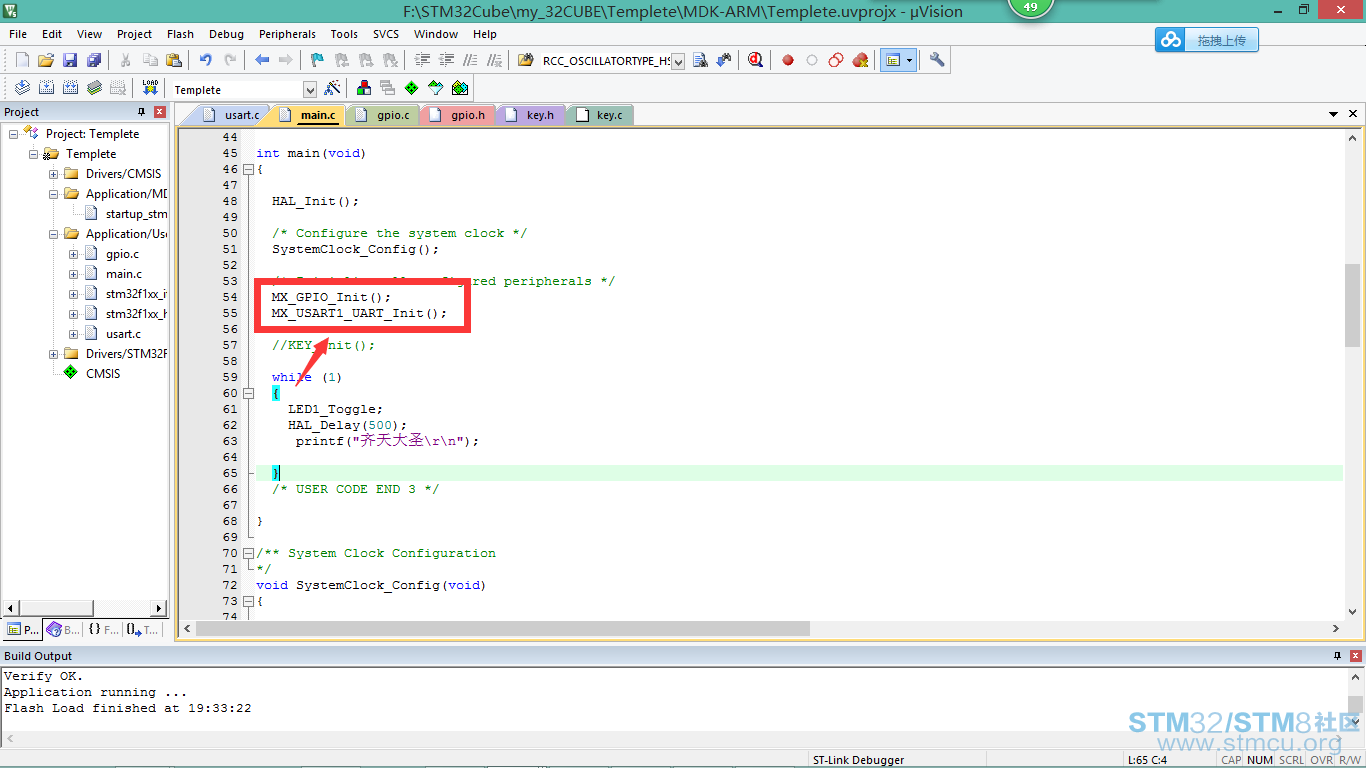Click the Disable All Breakpoints icon

pyautogui.click(x=836, y=60)
